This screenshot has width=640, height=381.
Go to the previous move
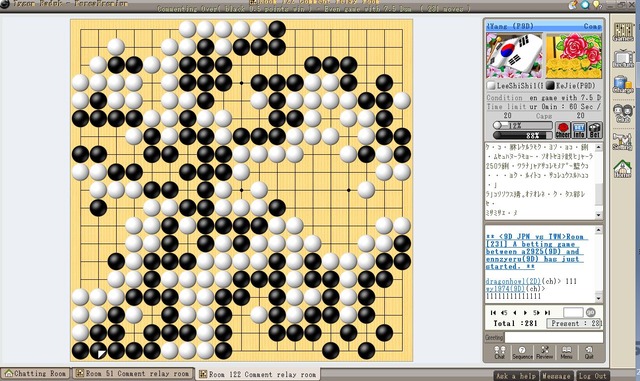click(x=515, y=312)
